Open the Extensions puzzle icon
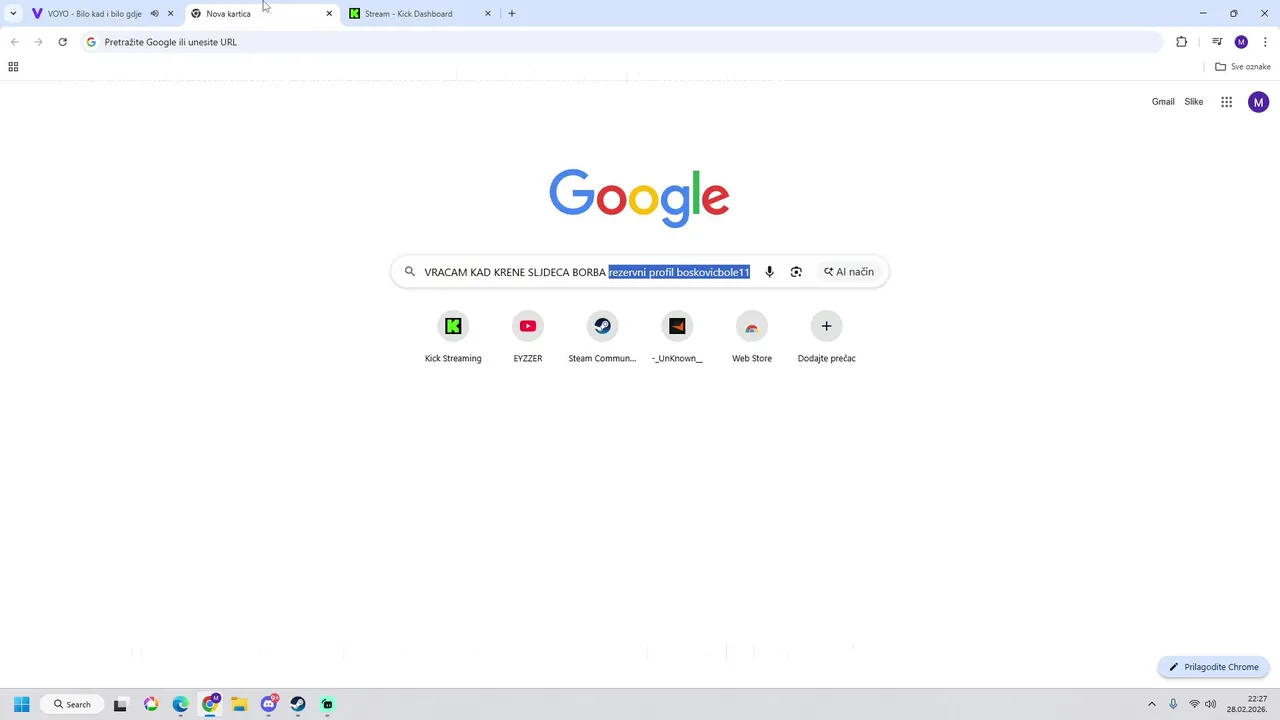The width and height of the screenshot is (1280, 720). 1181,42
